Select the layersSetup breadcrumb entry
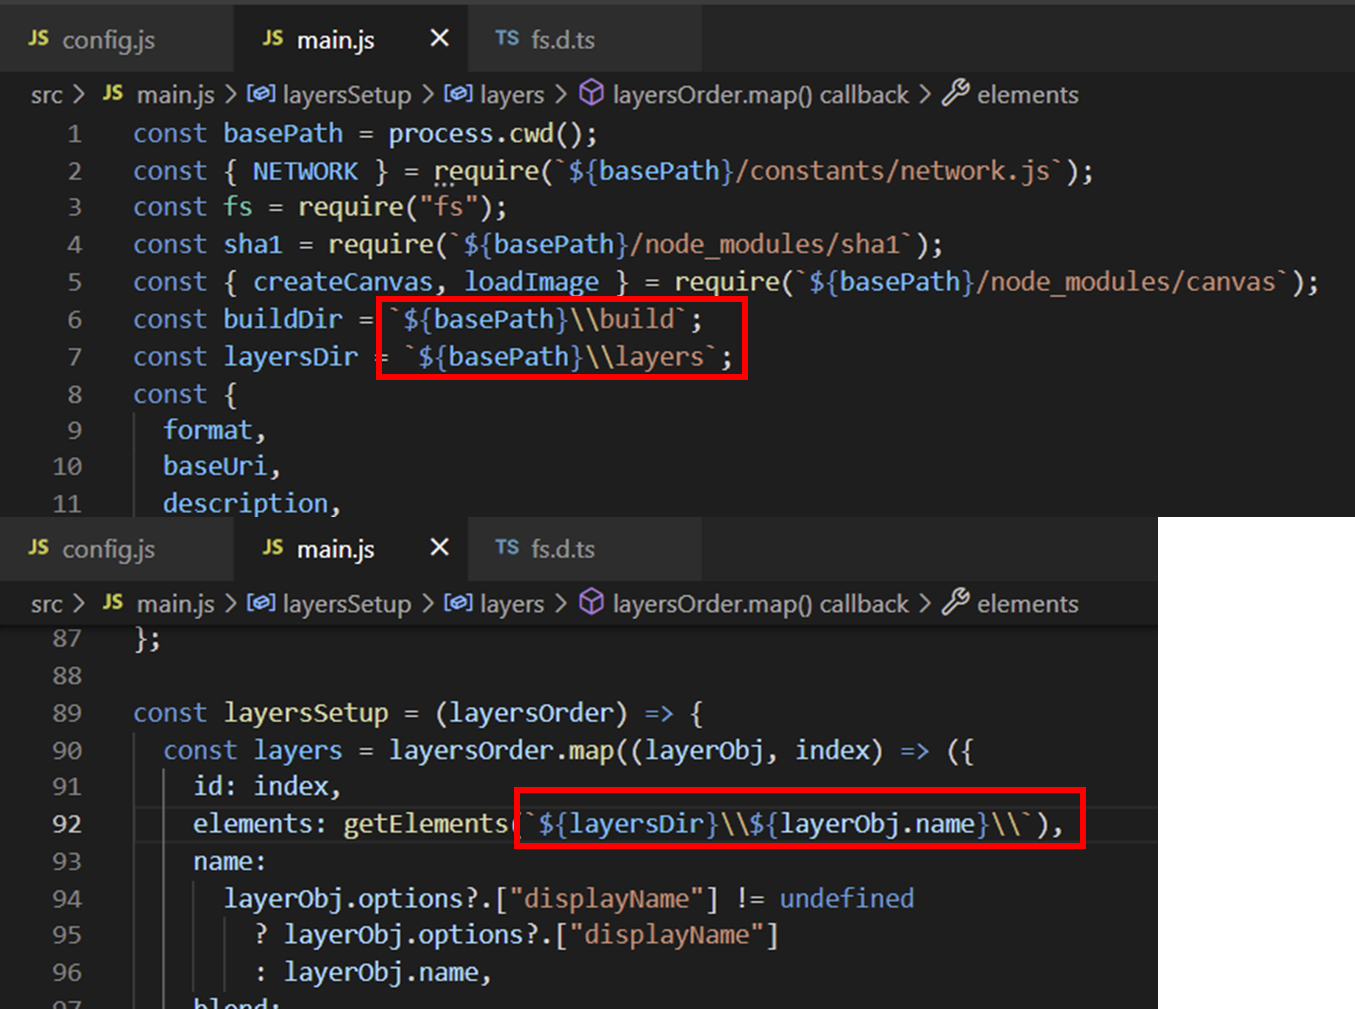1355x1009 pixels. tap(347, 94)
